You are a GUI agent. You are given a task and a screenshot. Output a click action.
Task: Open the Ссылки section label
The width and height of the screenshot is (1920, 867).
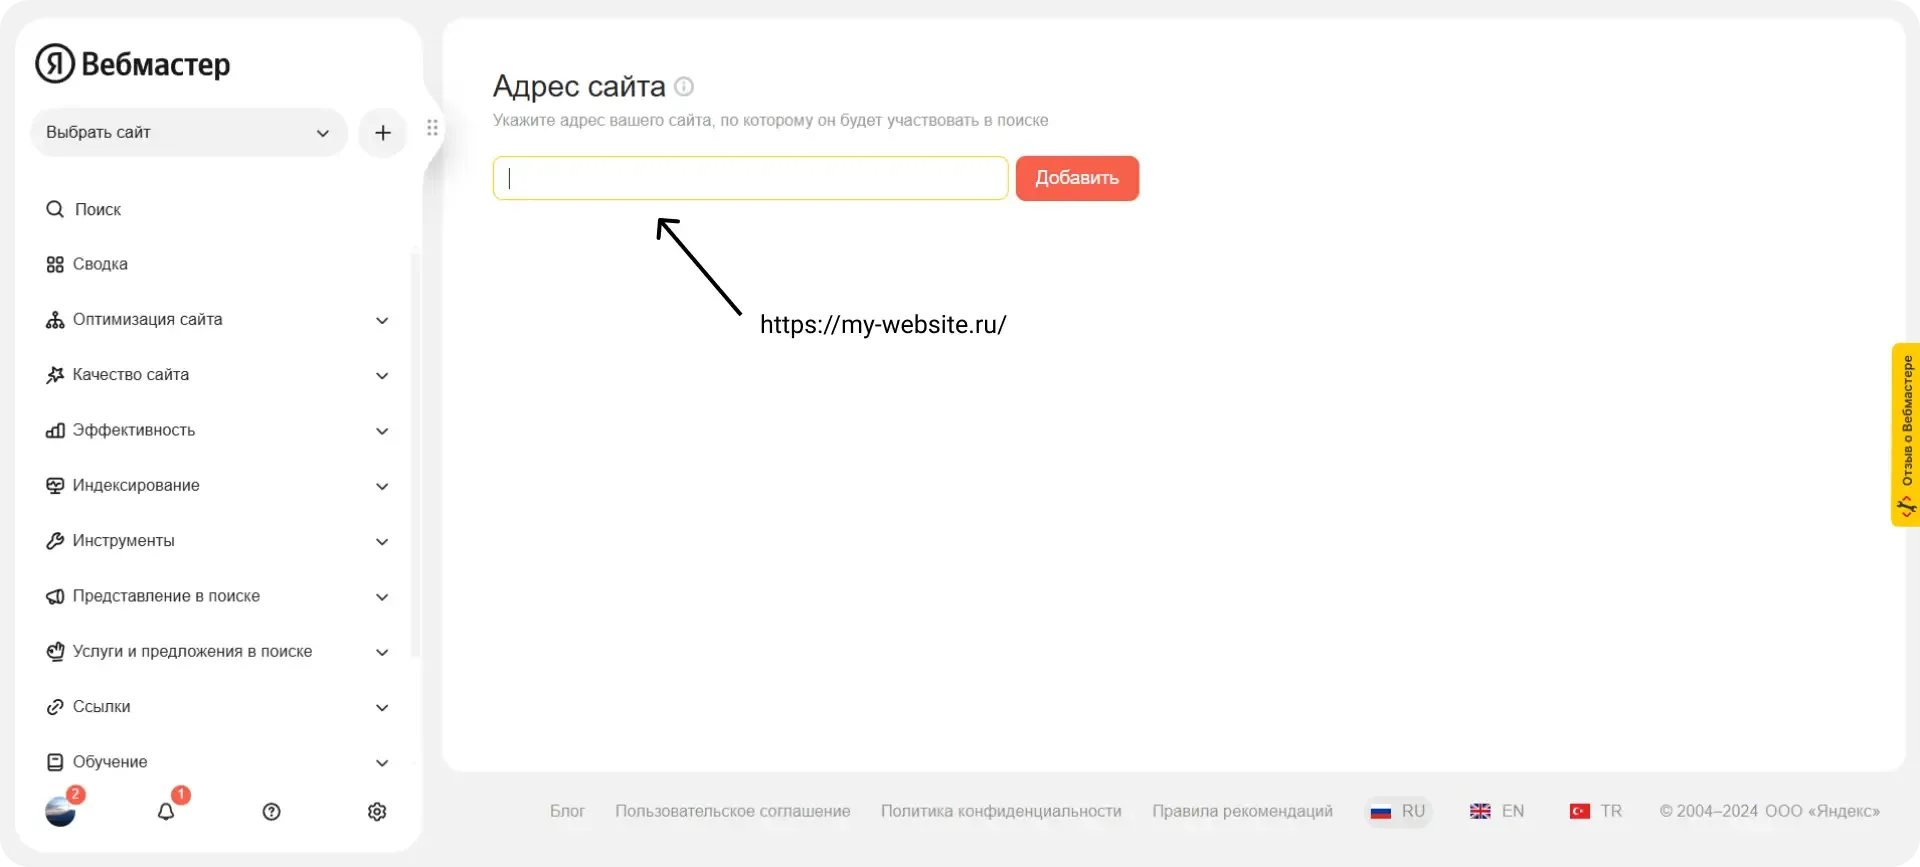pos(102,706)
